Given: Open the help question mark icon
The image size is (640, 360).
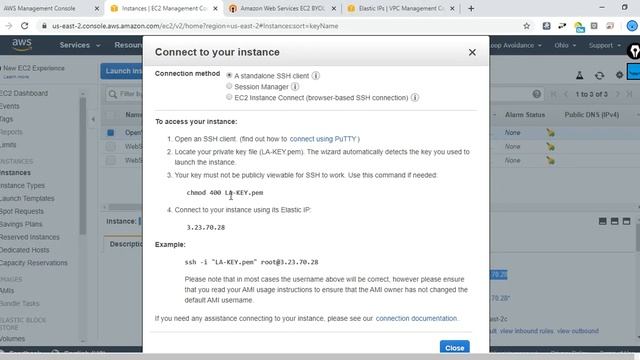Looking at the screenshot, I should (x=536, y=94).
